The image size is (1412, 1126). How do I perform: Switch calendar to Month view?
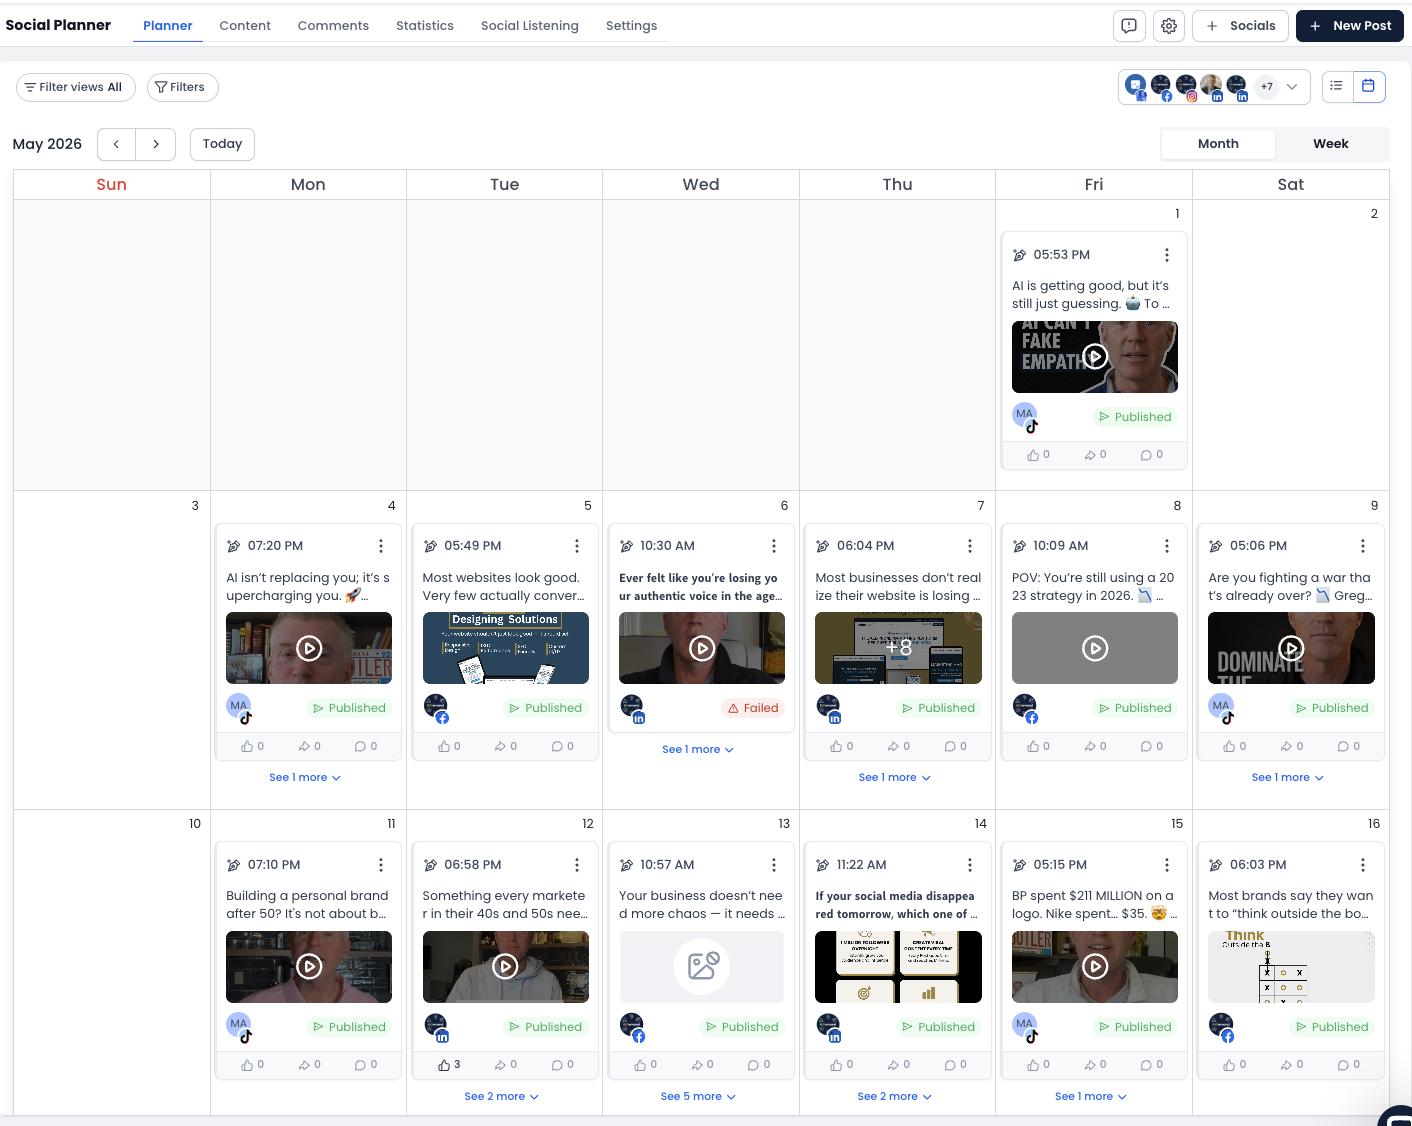point(1218,144)
